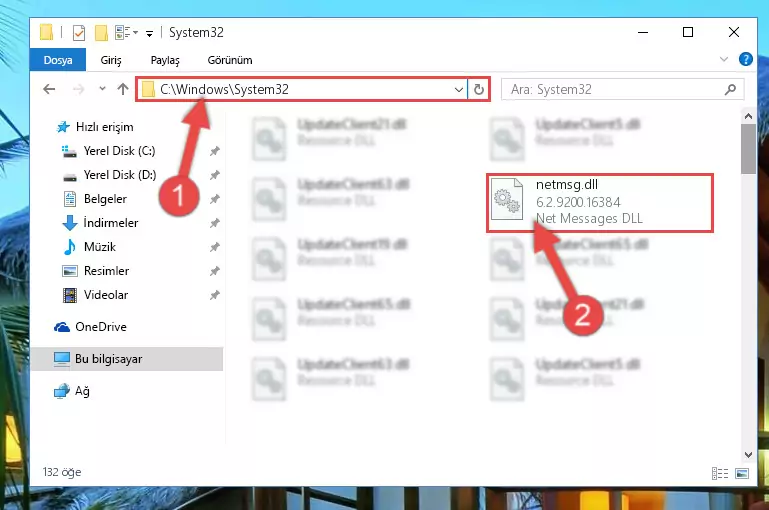Screen dimensions: 769x510
Task: Expand the address bar history dropdown
Action: [x=459, y=89]
